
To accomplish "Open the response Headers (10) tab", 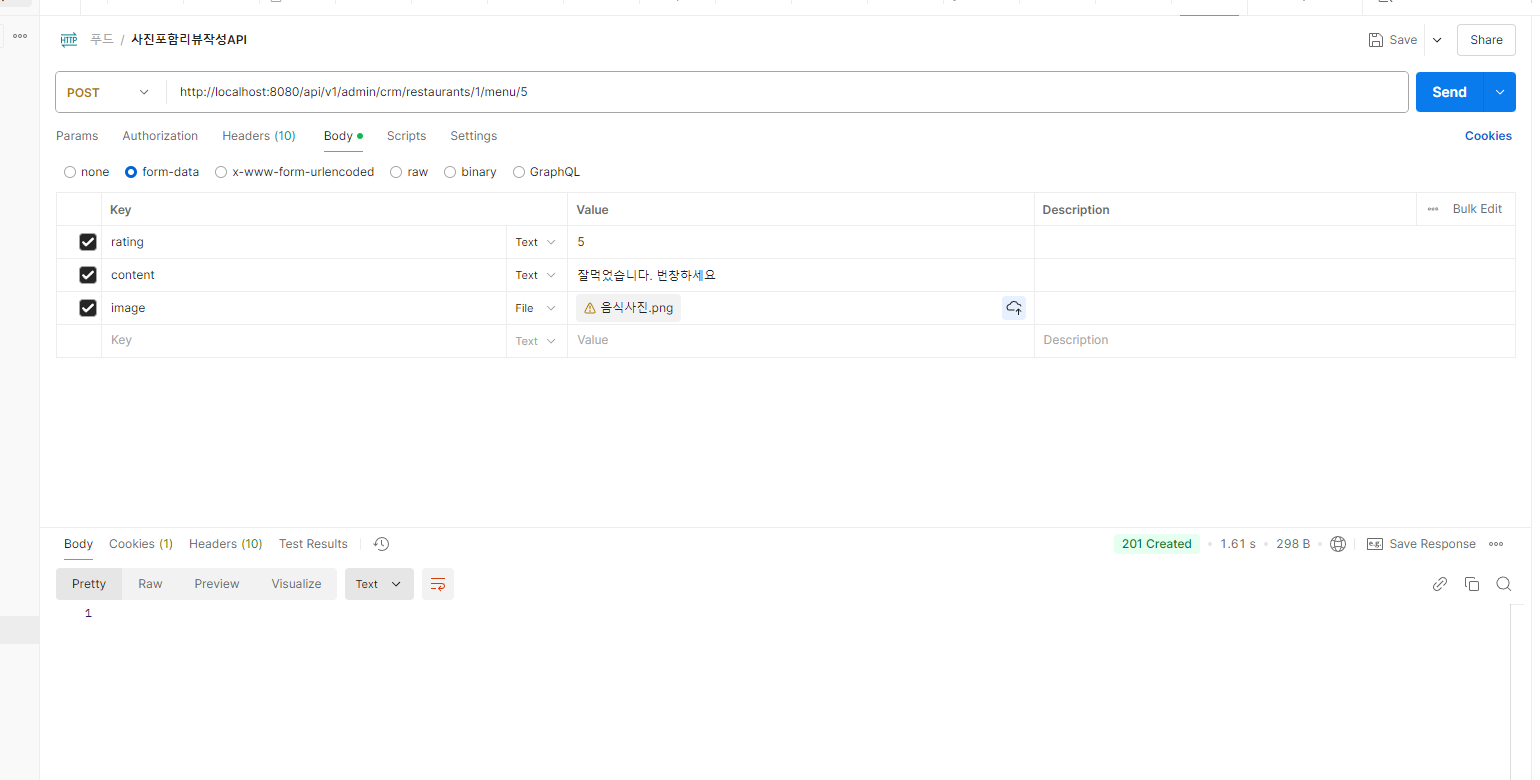I will point(226,544).
